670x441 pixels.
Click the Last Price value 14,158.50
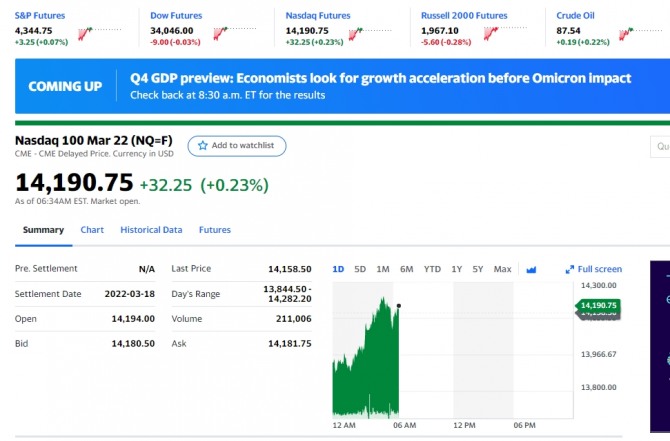290,269
